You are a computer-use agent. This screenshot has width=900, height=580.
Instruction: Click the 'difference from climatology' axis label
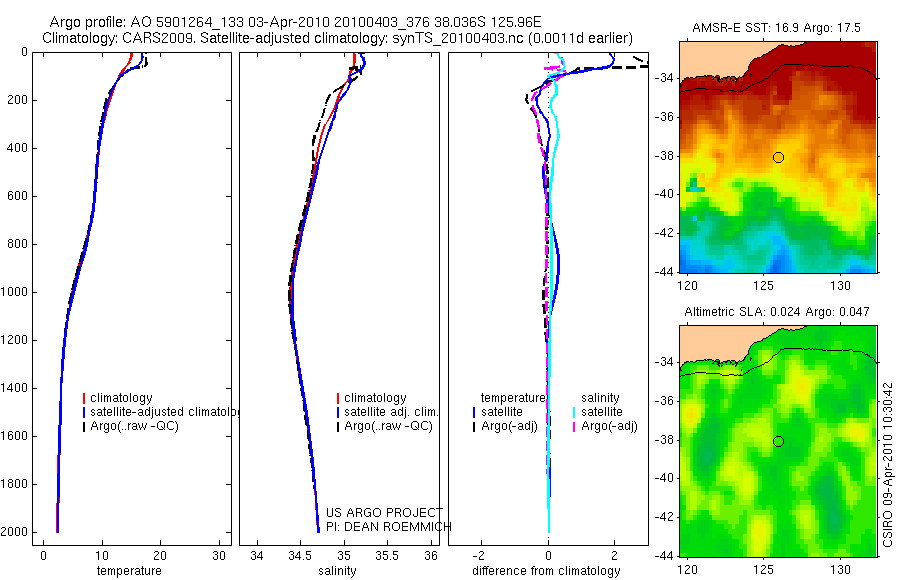[x=546, y=571]
